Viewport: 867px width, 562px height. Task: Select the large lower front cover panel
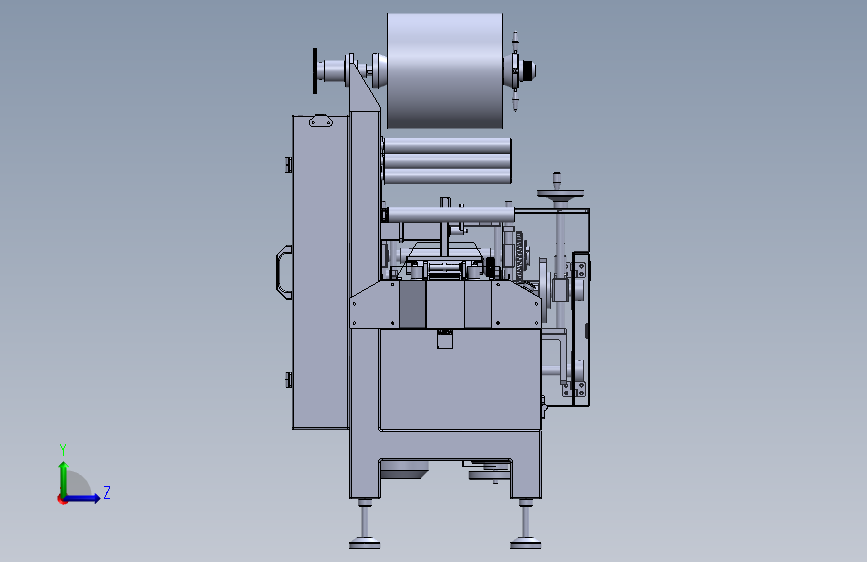460,379
